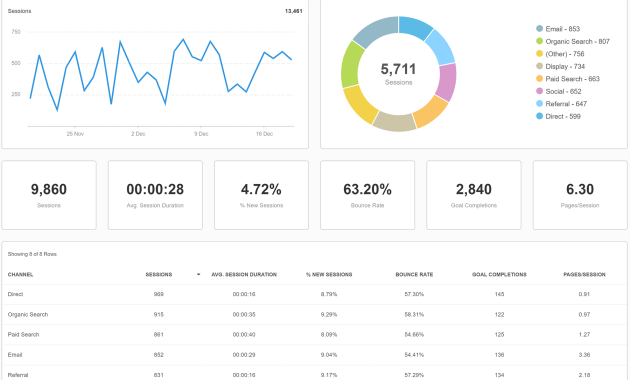Click the Direct legend dot
Image resolution: width=630 pixels, height=380 pixels.
540,116
